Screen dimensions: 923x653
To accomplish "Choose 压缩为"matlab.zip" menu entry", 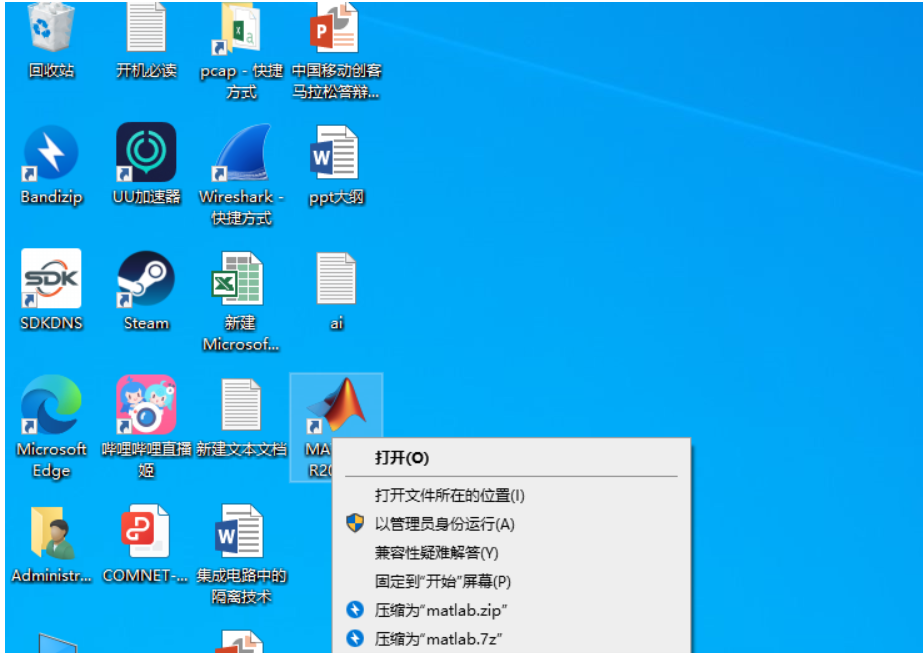I will click(x=511, y=610).
